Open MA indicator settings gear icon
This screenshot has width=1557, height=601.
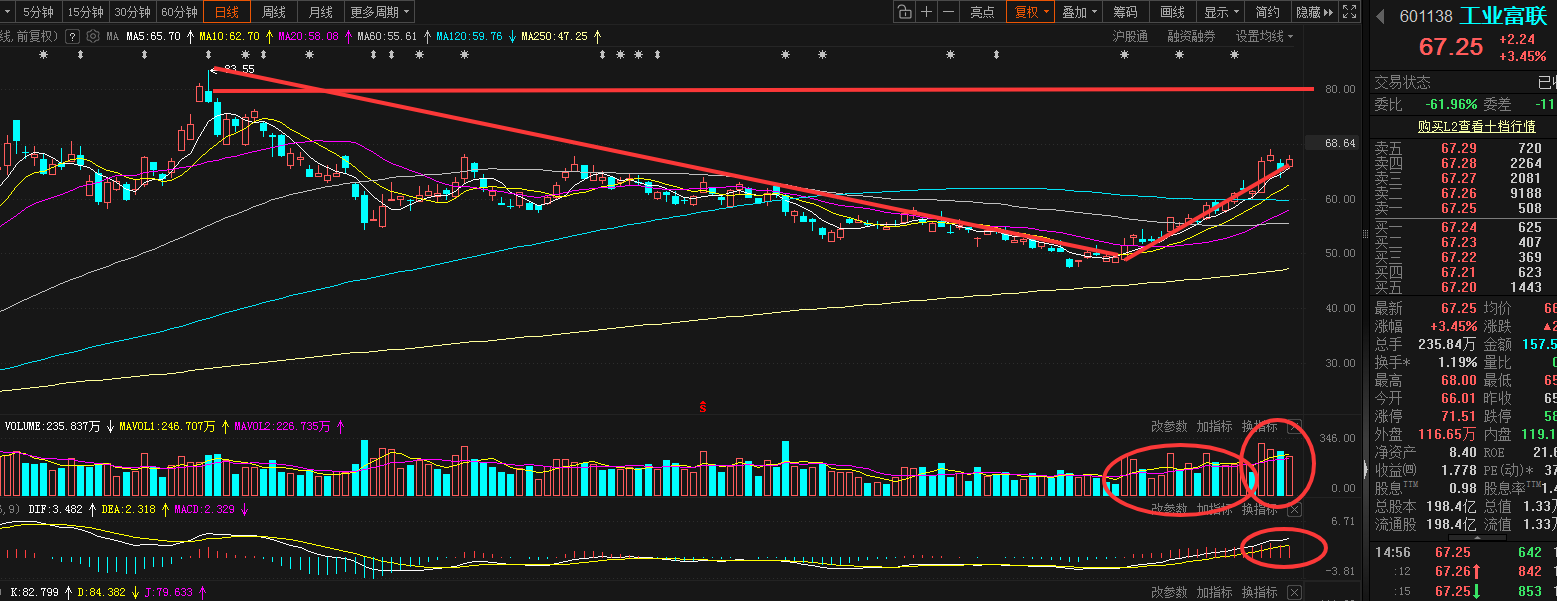click(93, 36)
